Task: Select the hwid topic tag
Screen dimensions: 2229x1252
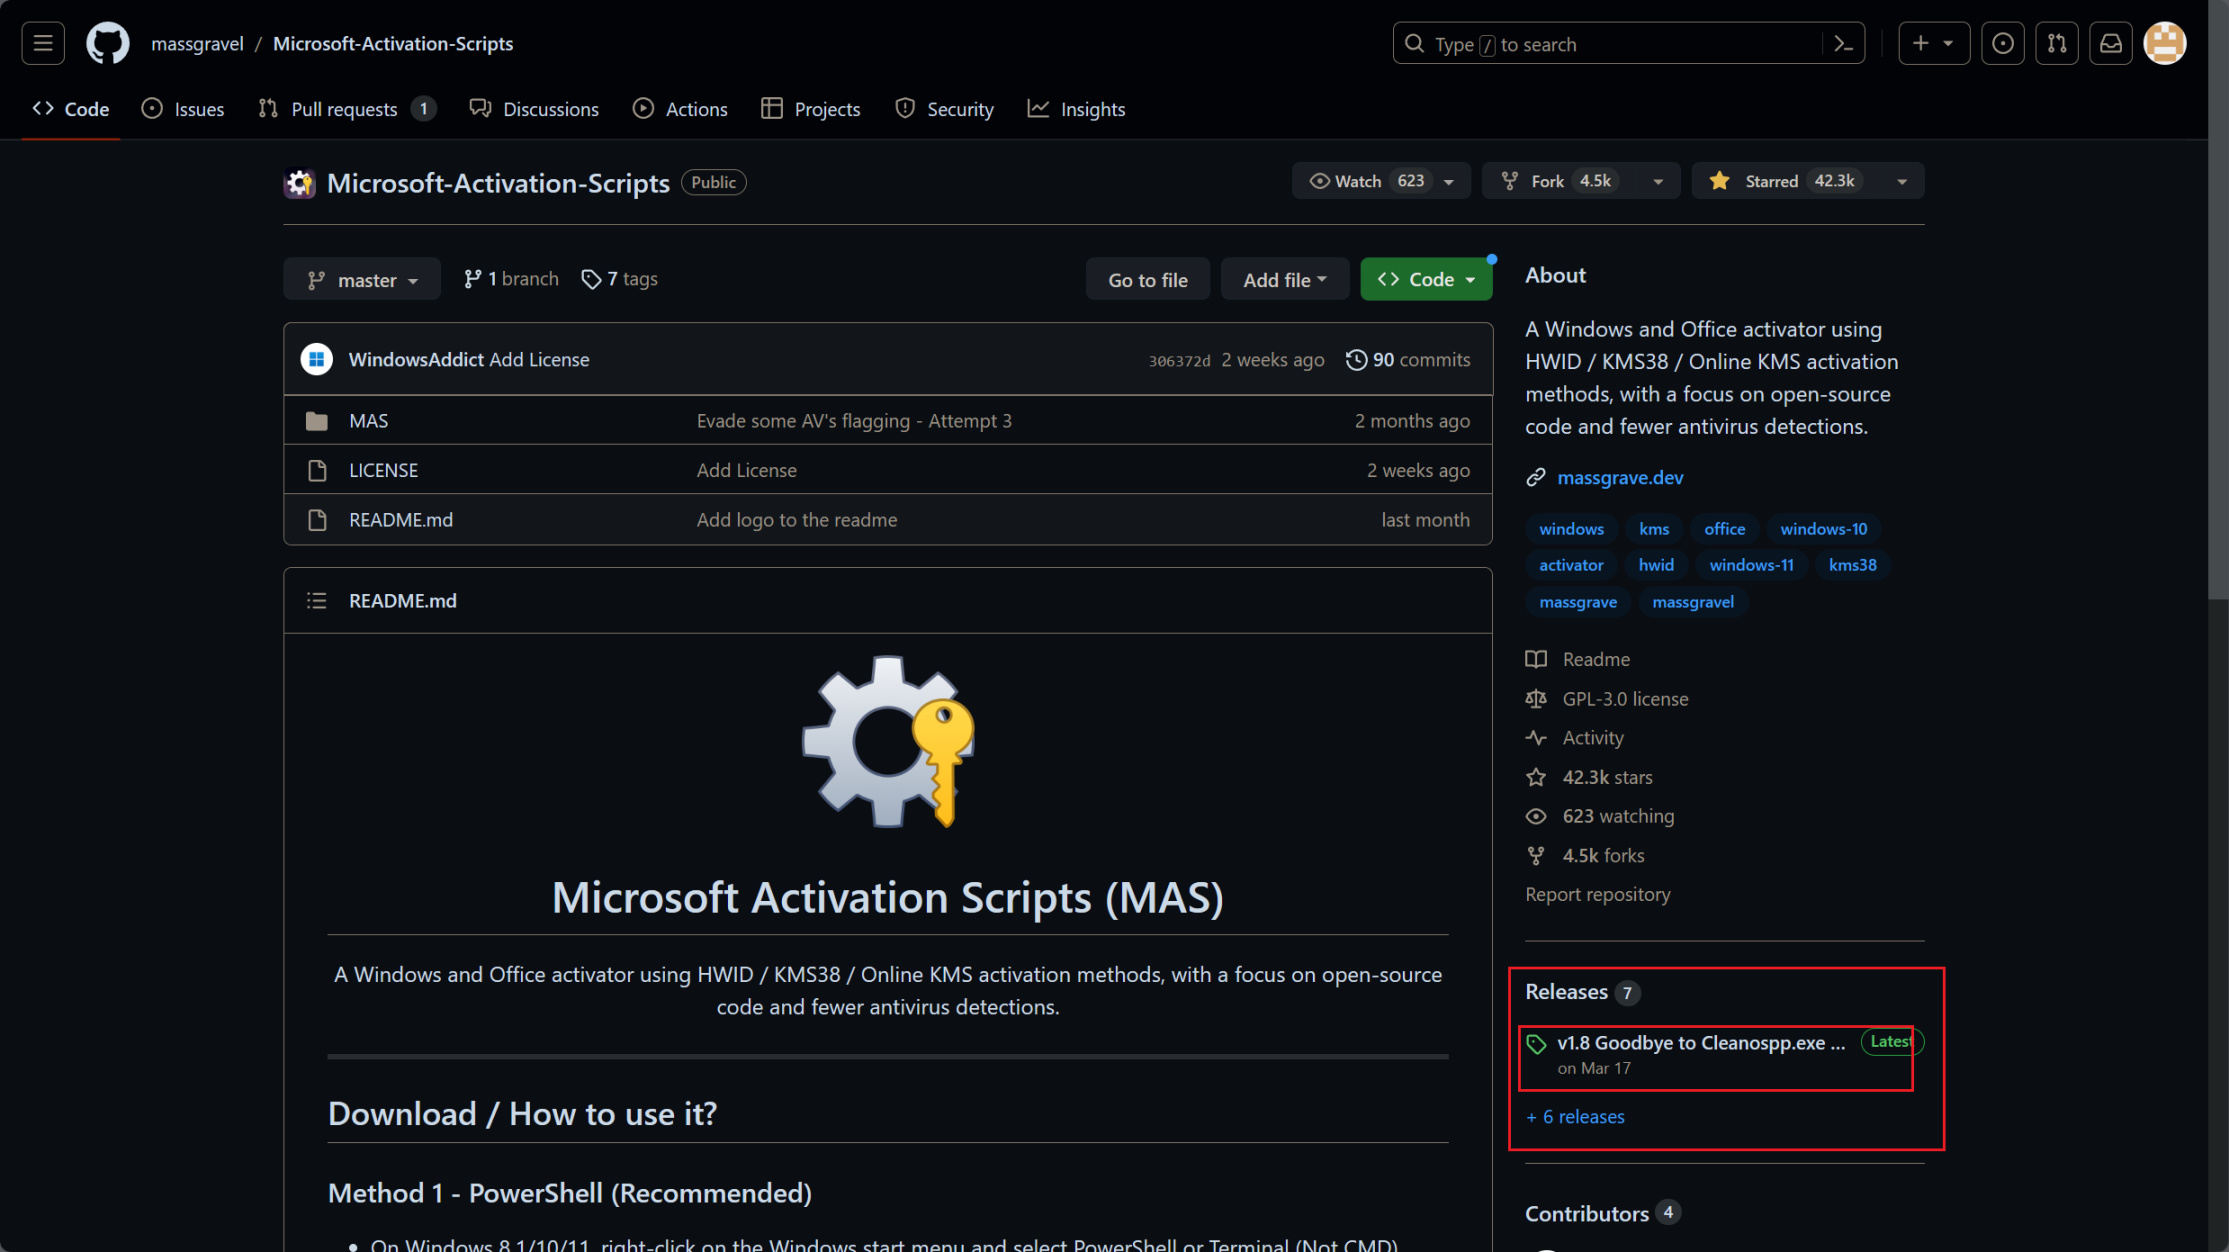Action: click(1656, 565)
